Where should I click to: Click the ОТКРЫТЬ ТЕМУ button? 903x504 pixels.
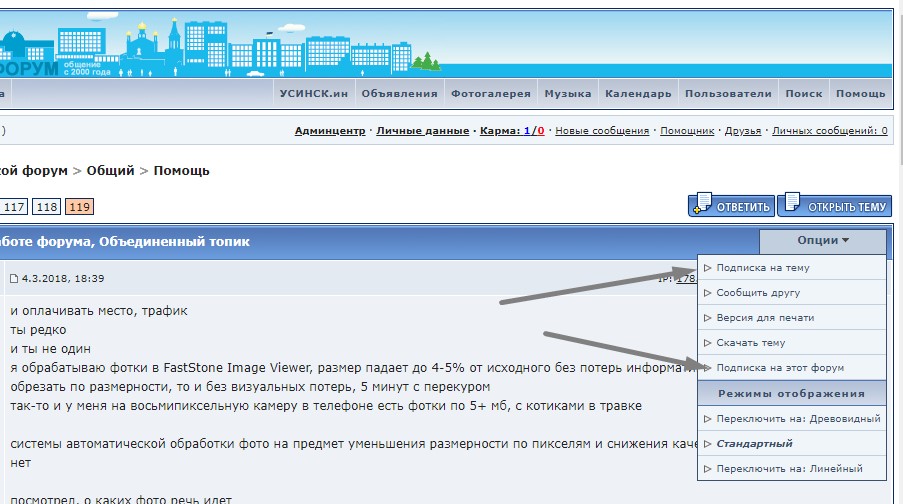833,206
